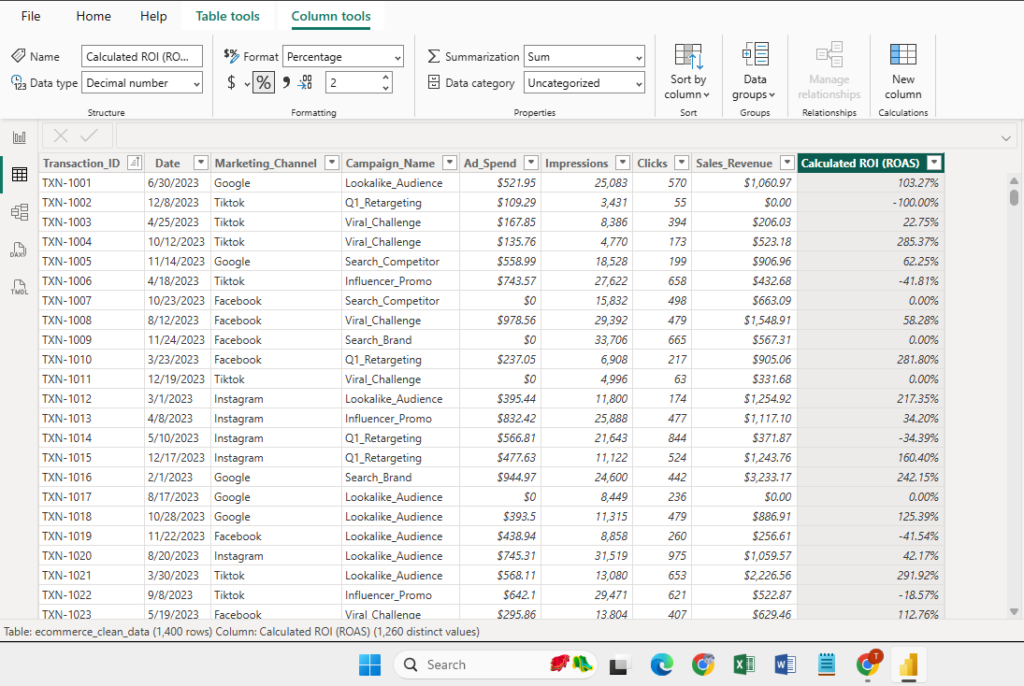Decrease decimal places stepper down

coord(386,88)
